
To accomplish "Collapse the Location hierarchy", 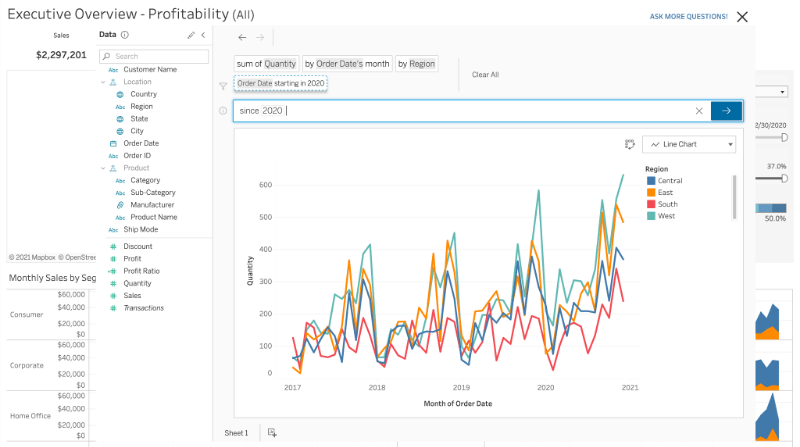I will (103, 82).
